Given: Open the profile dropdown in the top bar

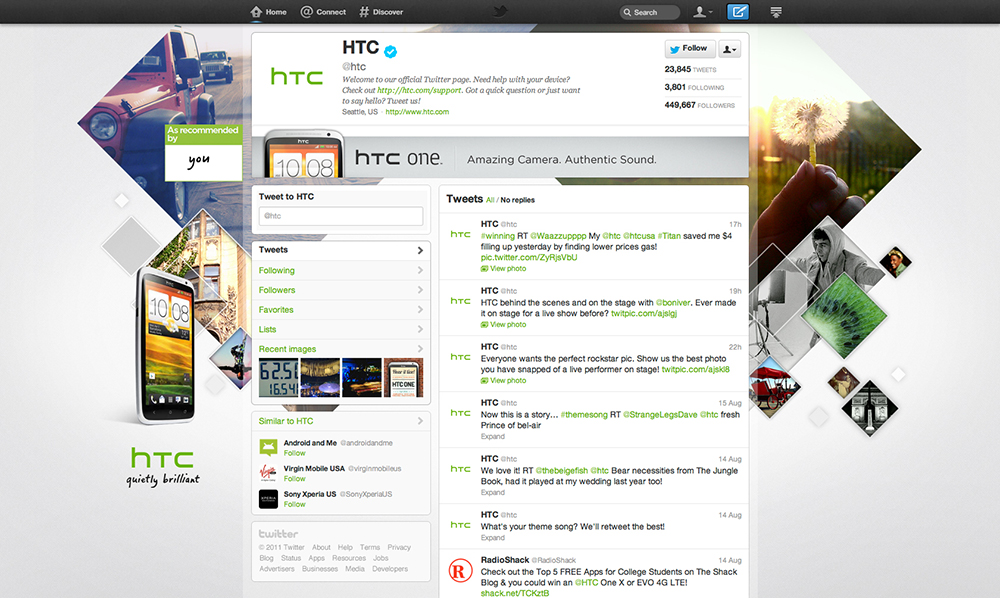Looking at the screenshot, I should tap(703, 12).
